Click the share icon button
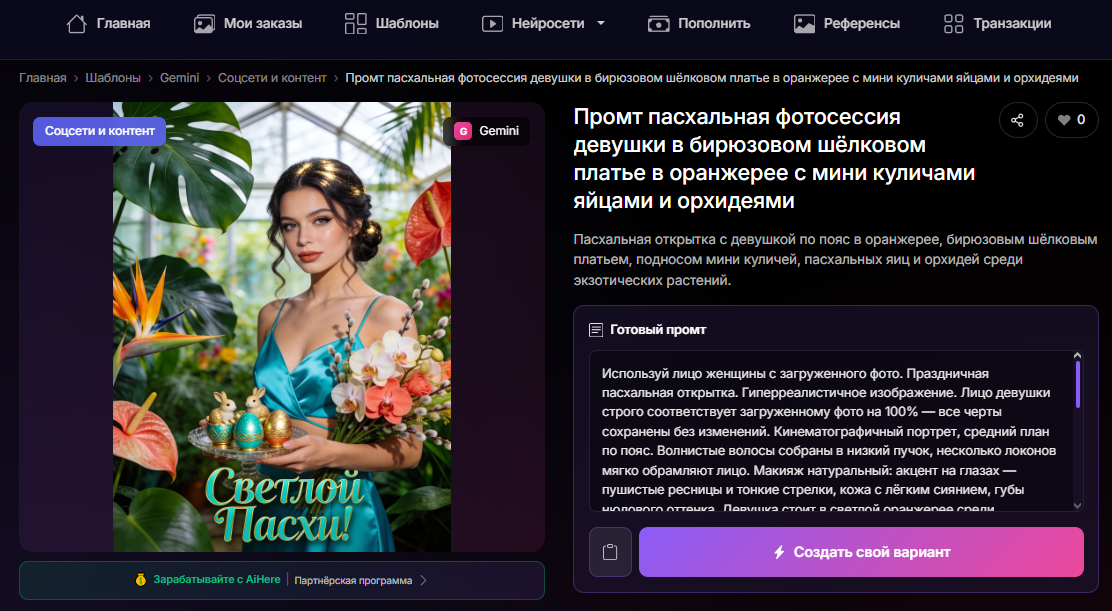 pos(1018,120)
